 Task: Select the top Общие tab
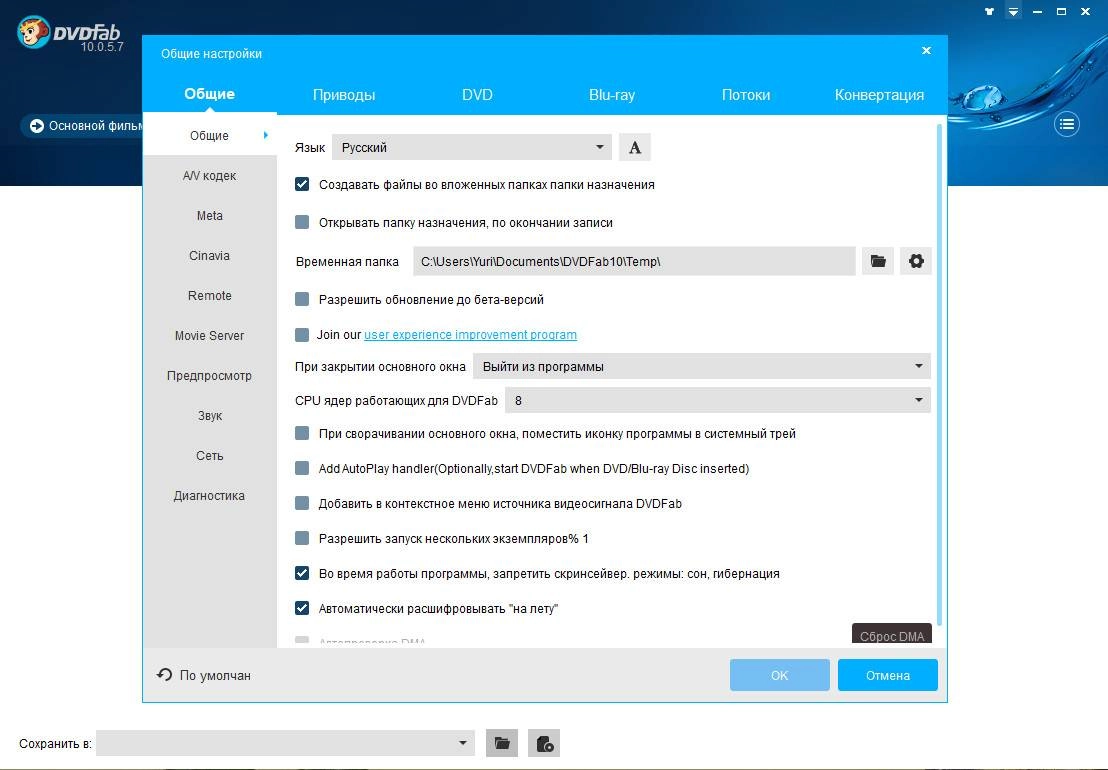(x=209, y=94)
